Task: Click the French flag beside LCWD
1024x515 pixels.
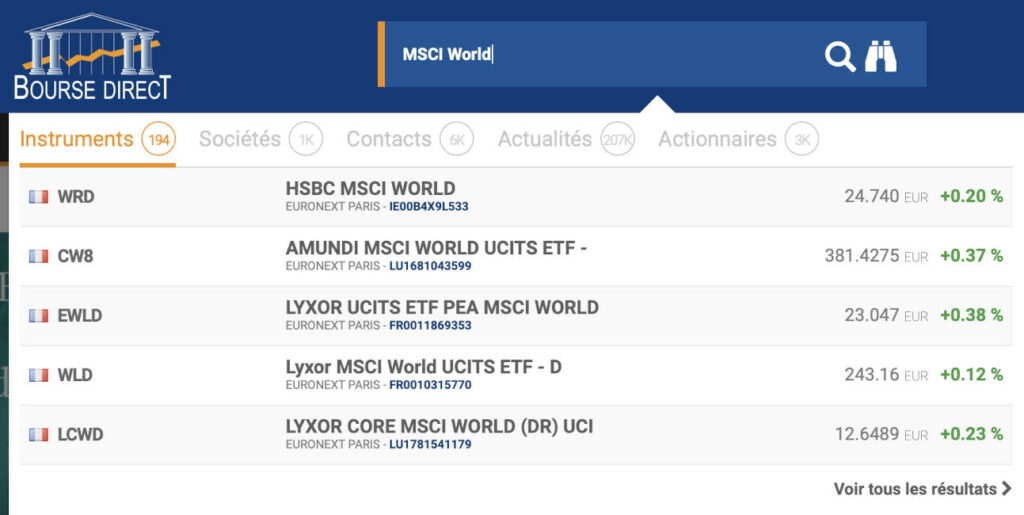Action: click(x=39, y=435)
